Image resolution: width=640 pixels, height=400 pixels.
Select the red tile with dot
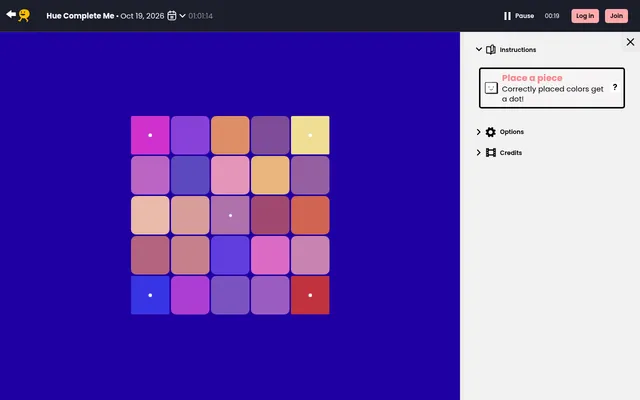click(310, 295)
